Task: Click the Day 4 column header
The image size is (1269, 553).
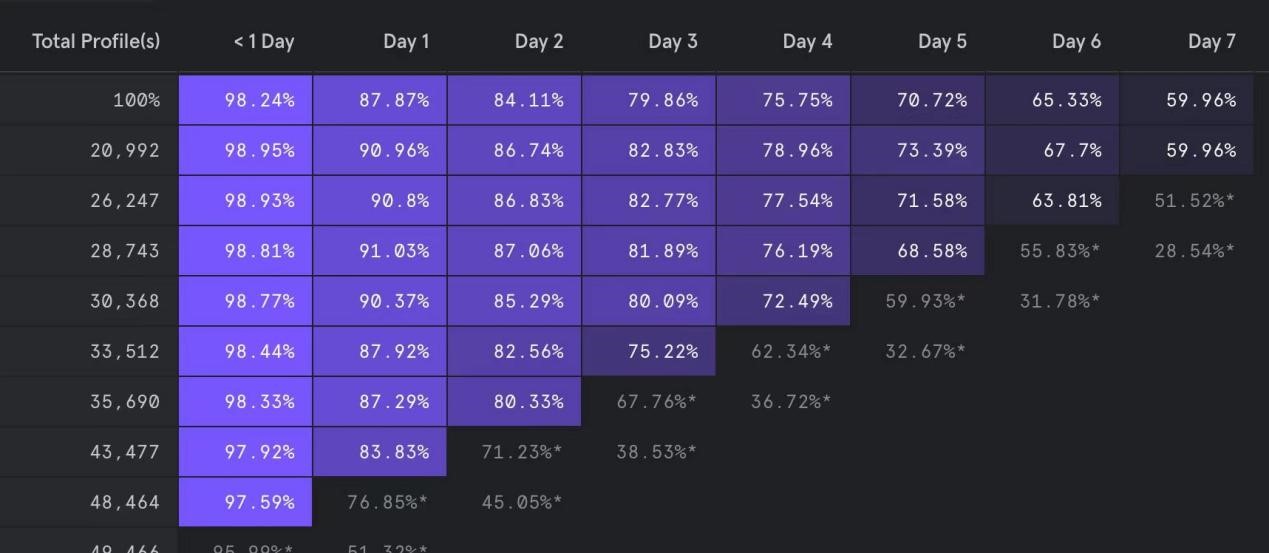Action: 807,41
